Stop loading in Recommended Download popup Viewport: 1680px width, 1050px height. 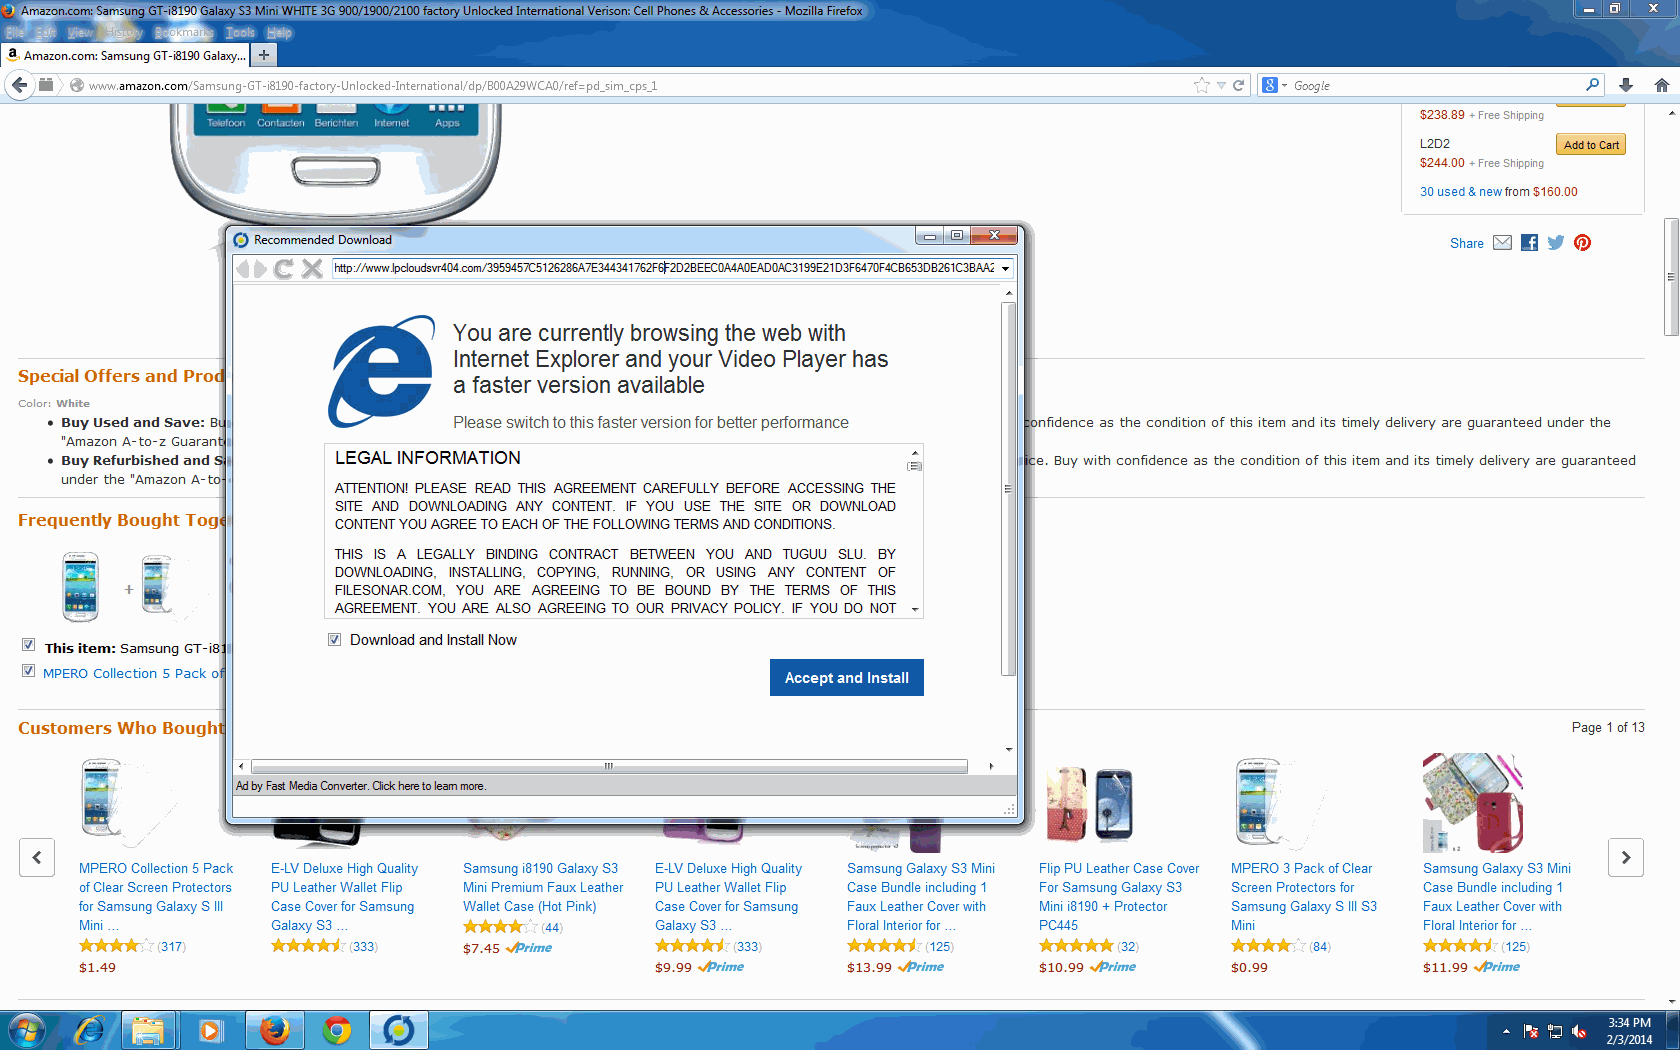(x=312, y=268)
